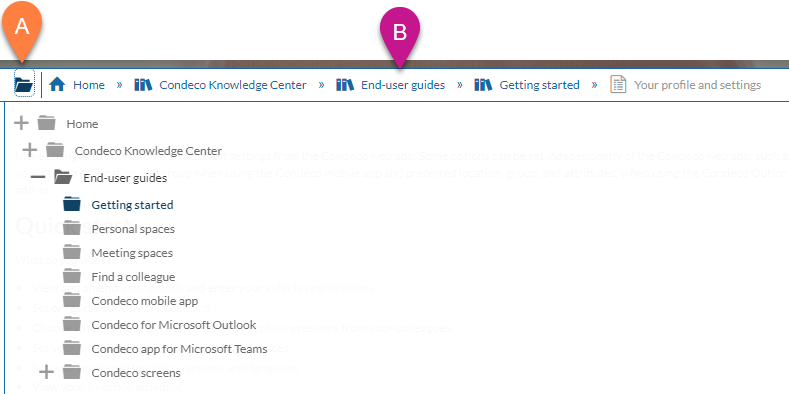Click the Home house icon in breadcrumbs
The width and height of the screenshot is (789, 394).
coord(57,85)
